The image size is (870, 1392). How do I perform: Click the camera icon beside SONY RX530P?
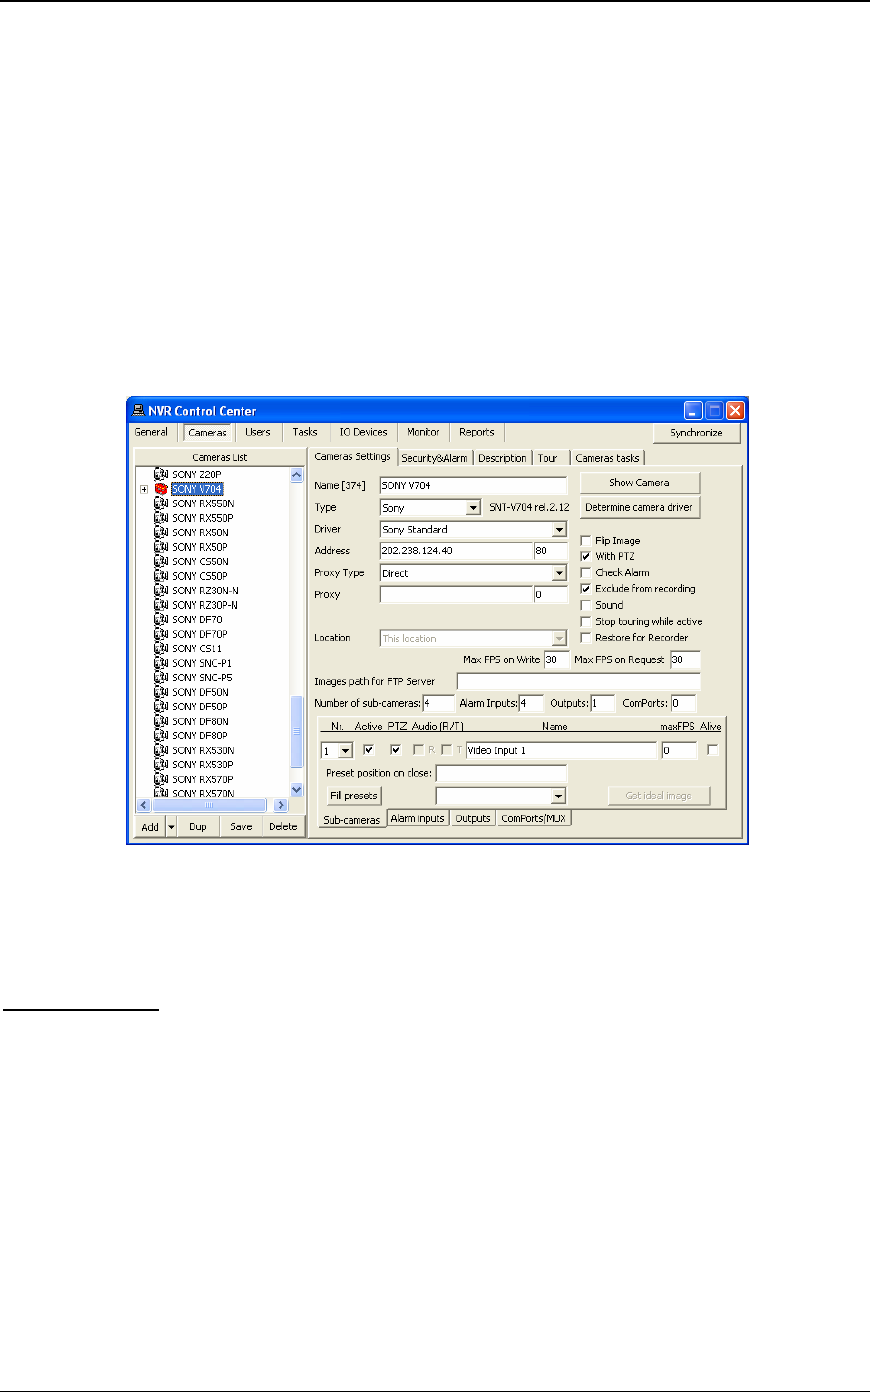click(161, 765)
